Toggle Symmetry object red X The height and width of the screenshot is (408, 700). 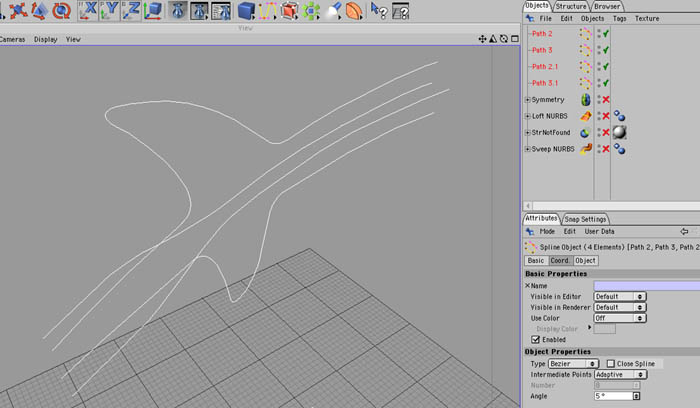(606, 100)
